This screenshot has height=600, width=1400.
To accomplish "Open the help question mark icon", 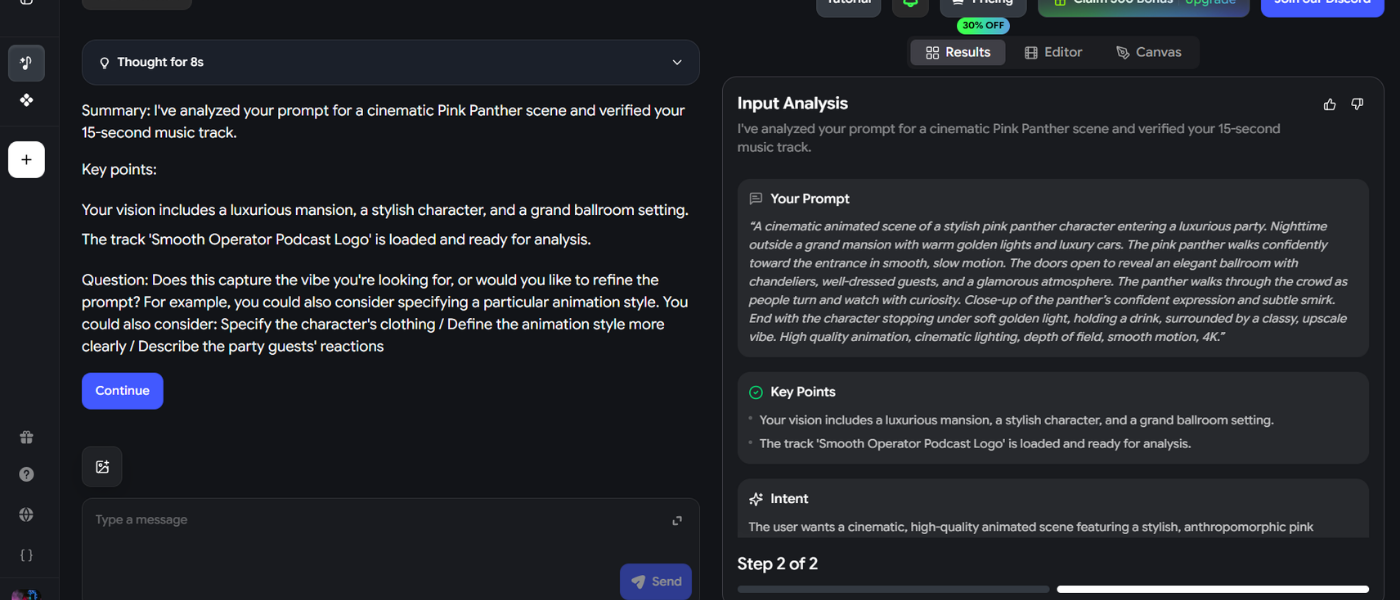I will pyautogui.click(x=26, y=475).
